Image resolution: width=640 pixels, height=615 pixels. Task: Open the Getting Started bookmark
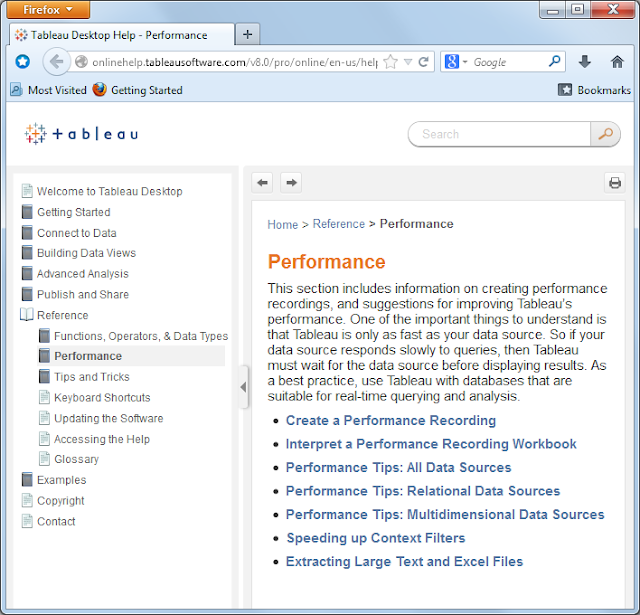click(138, 90)
